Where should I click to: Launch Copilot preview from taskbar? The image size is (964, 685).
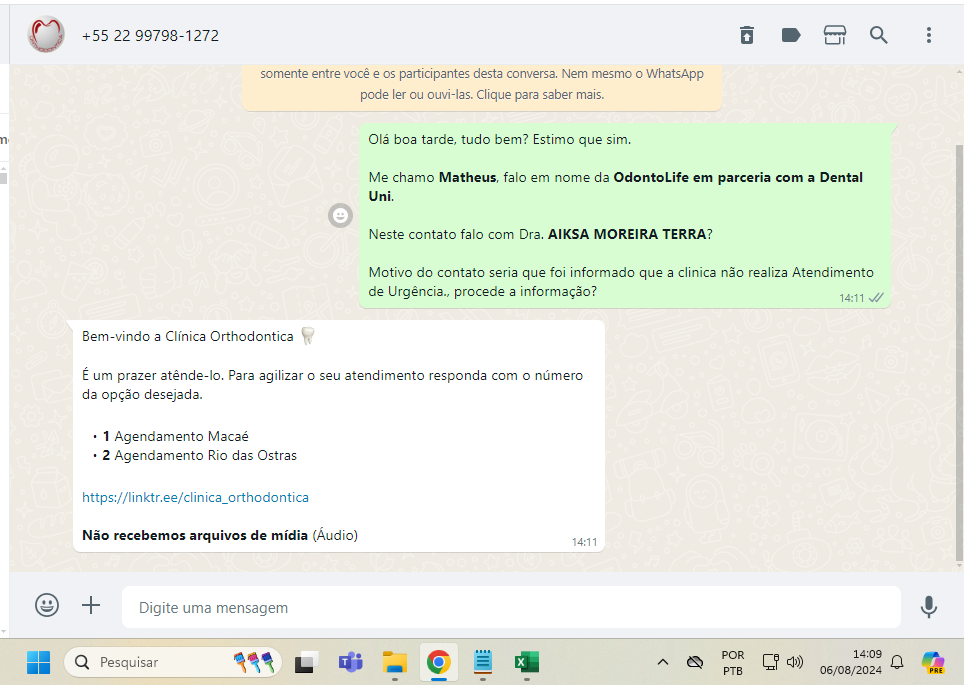pos(933,662)
